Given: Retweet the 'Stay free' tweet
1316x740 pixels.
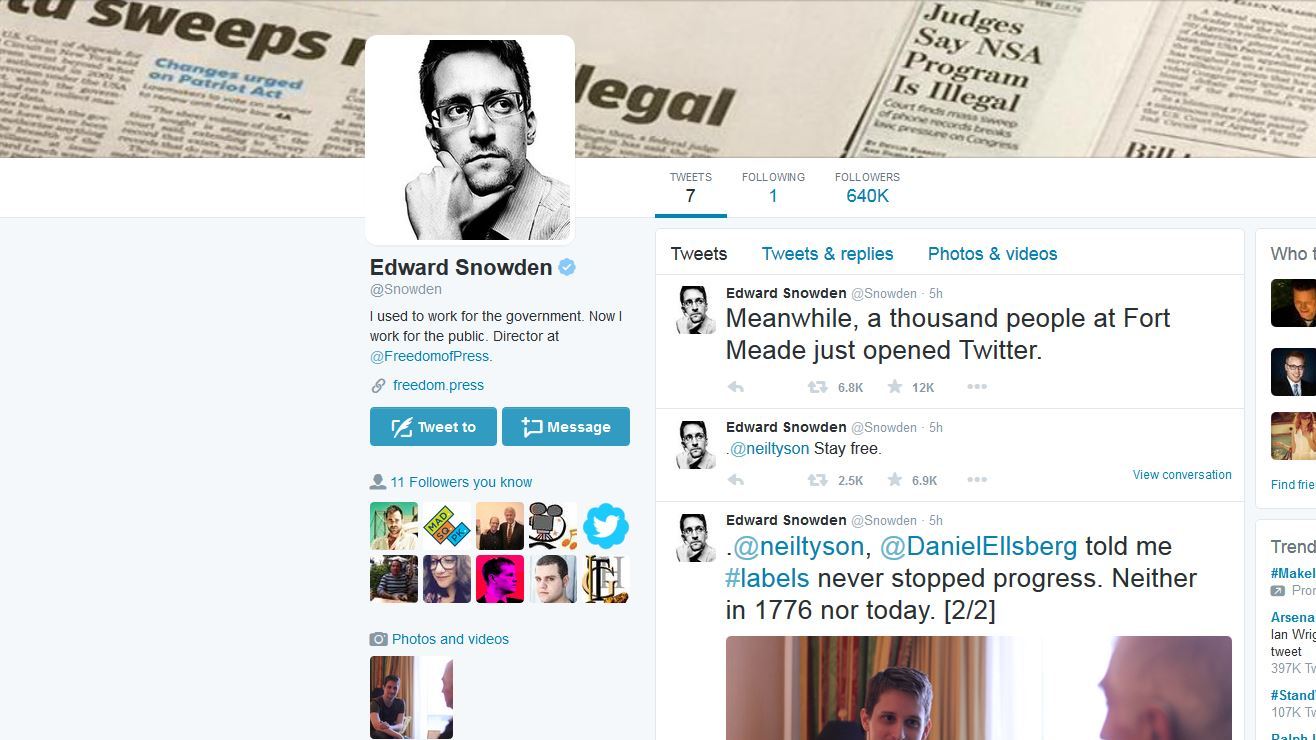Looking at the screenshot, I should [817, 480].
